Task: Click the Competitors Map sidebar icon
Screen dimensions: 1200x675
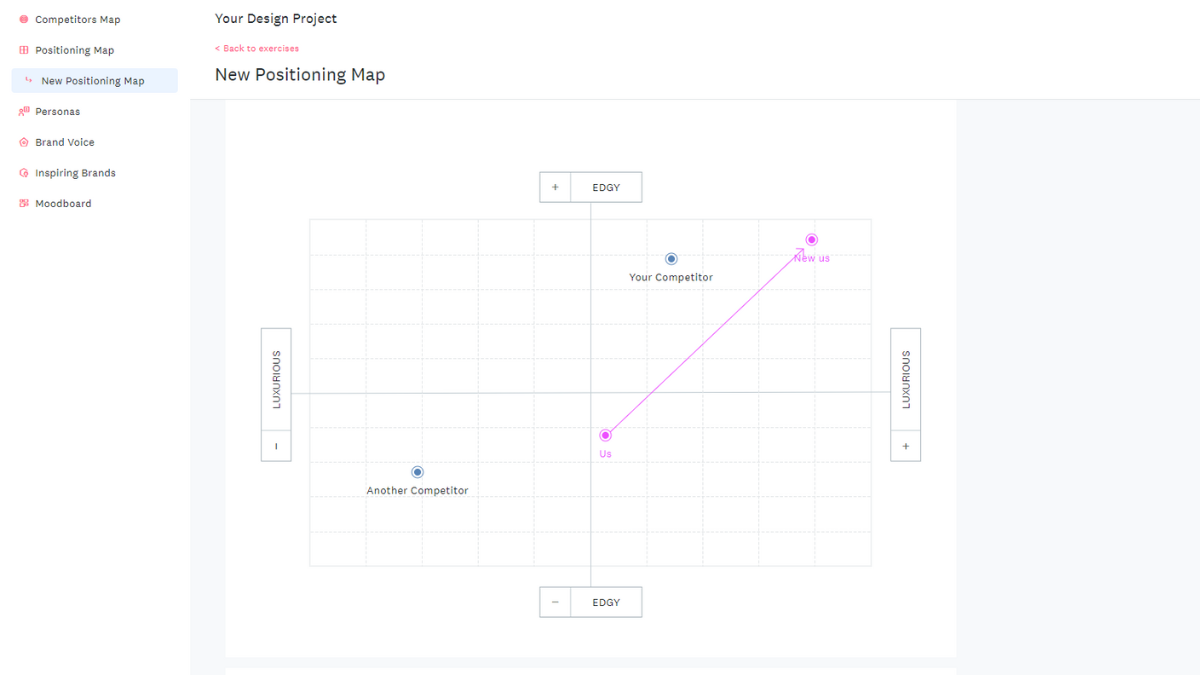Action: coord(24,20)
